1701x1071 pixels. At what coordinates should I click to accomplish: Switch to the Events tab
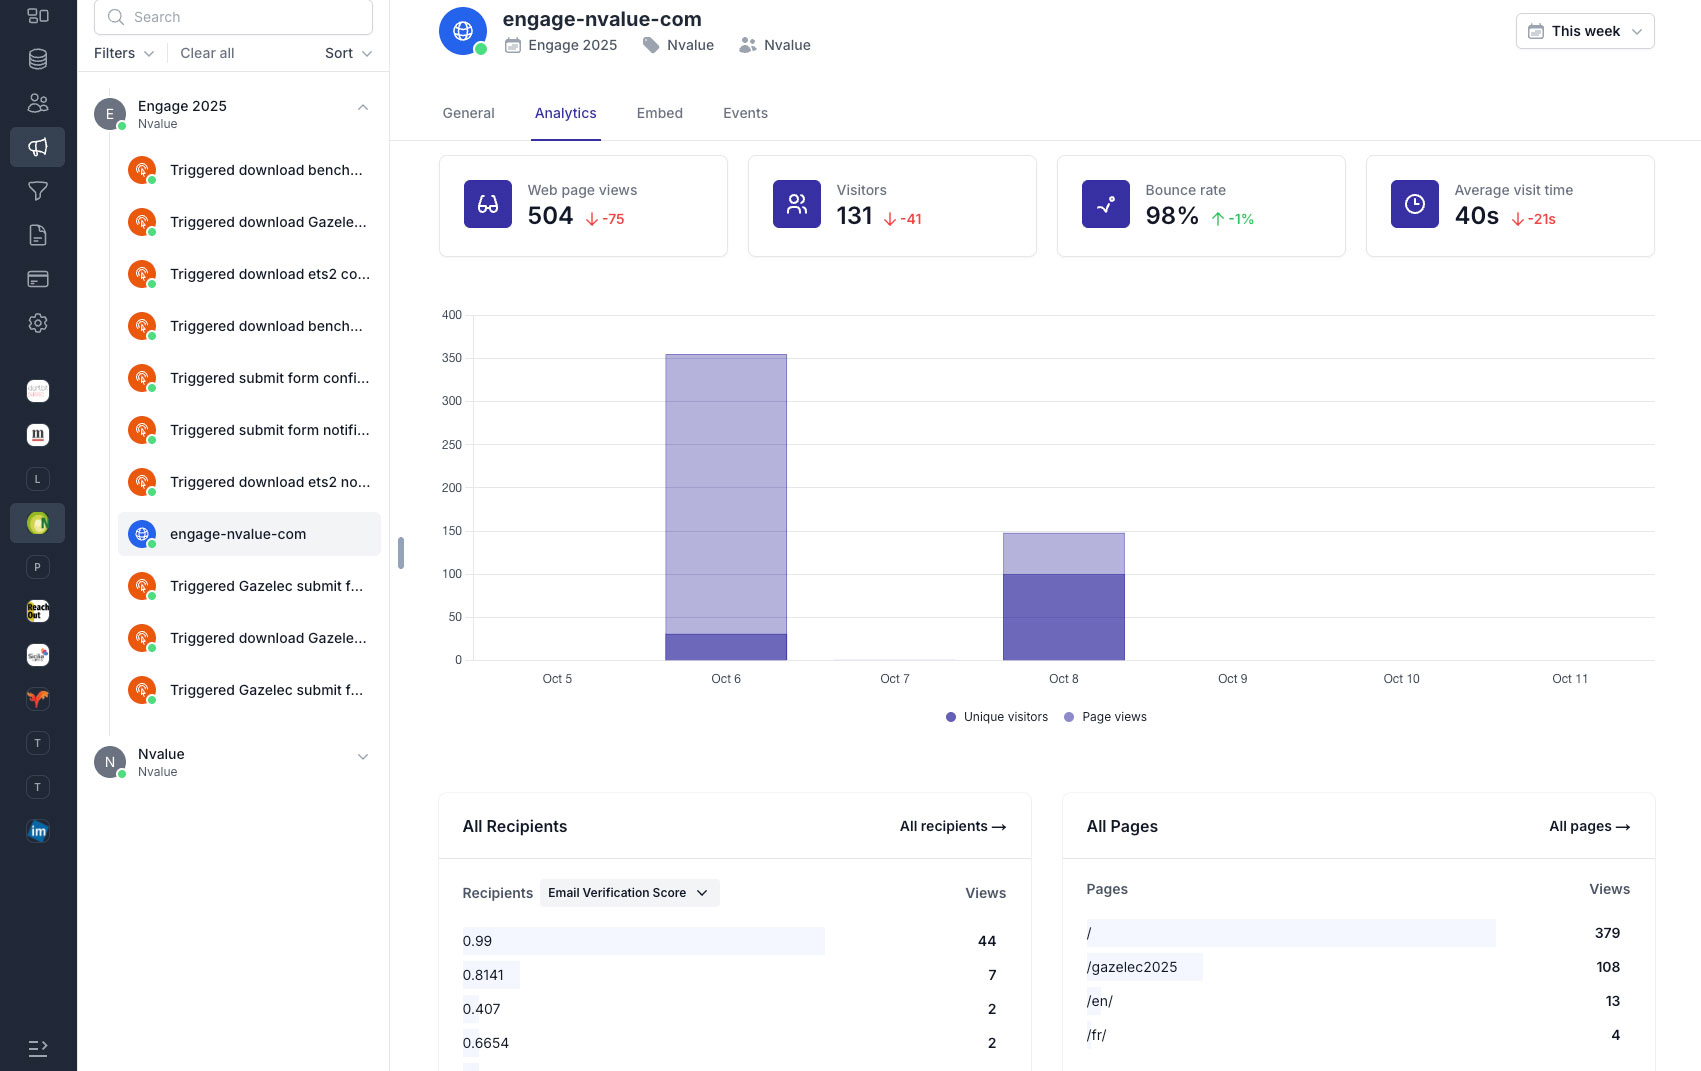point(745,113)
